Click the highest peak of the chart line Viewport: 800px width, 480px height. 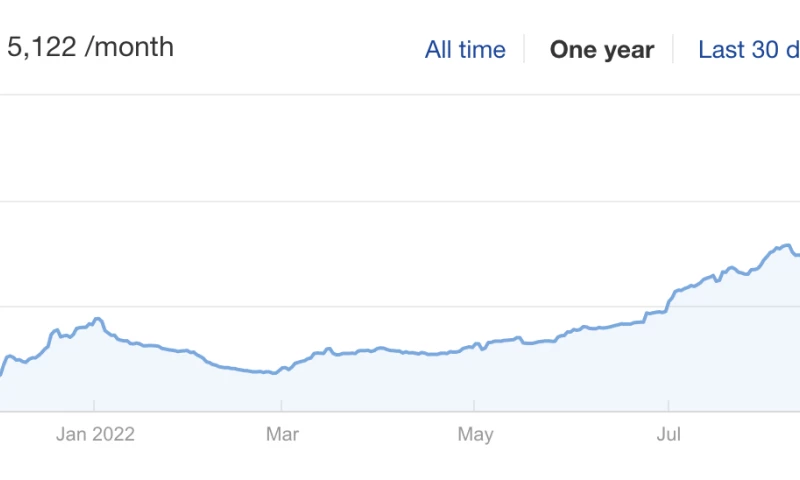tap(786, 245)
